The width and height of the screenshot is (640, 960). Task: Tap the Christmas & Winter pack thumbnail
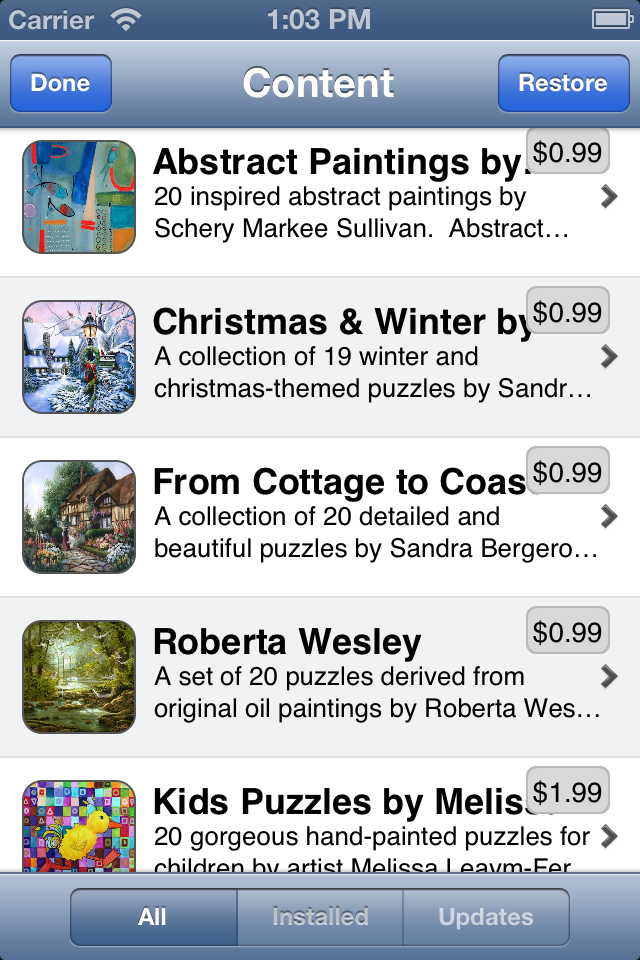click(78, 357)
